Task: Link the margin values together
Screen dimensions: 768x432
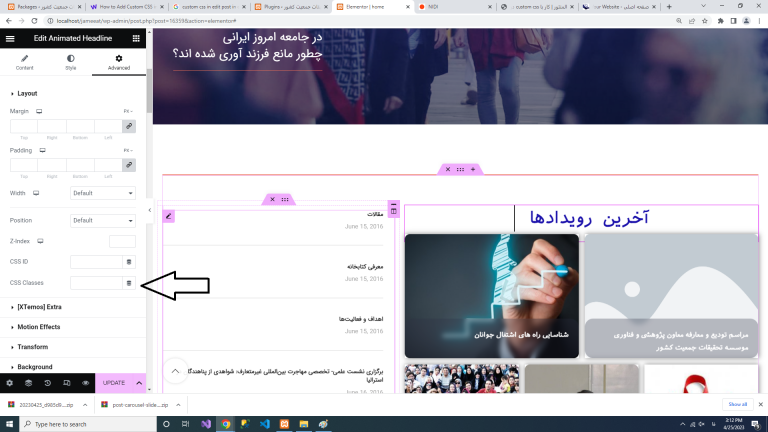Action: [x=128, y=126]
